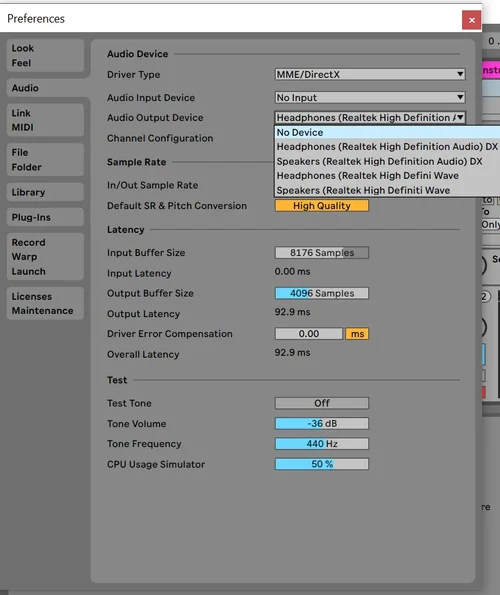
Task: Click the Output Latency 92.9 ms value
Action: (292, 312)
